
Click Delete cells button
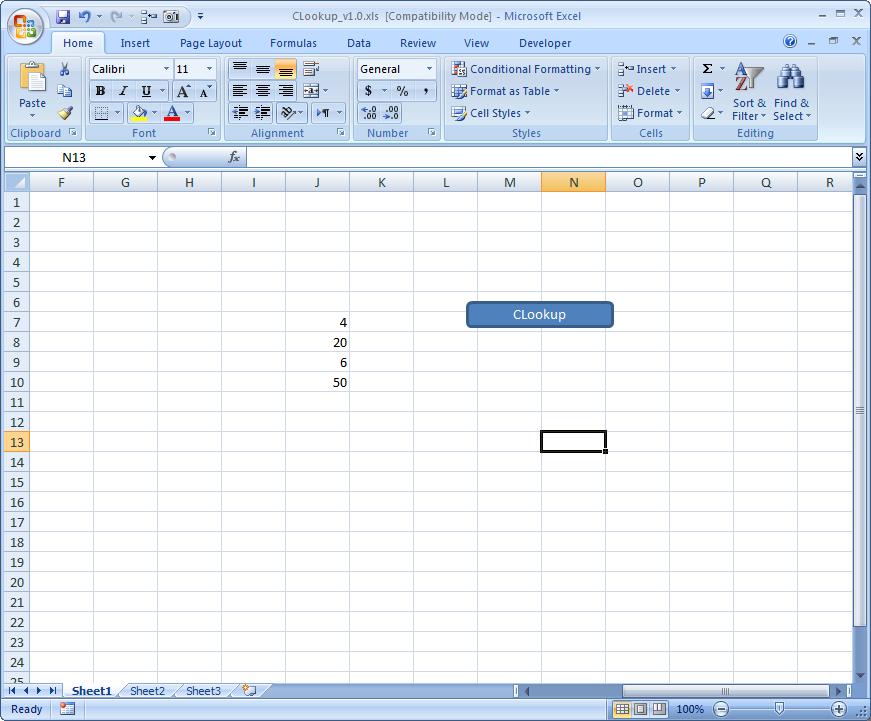pos(649,91)
